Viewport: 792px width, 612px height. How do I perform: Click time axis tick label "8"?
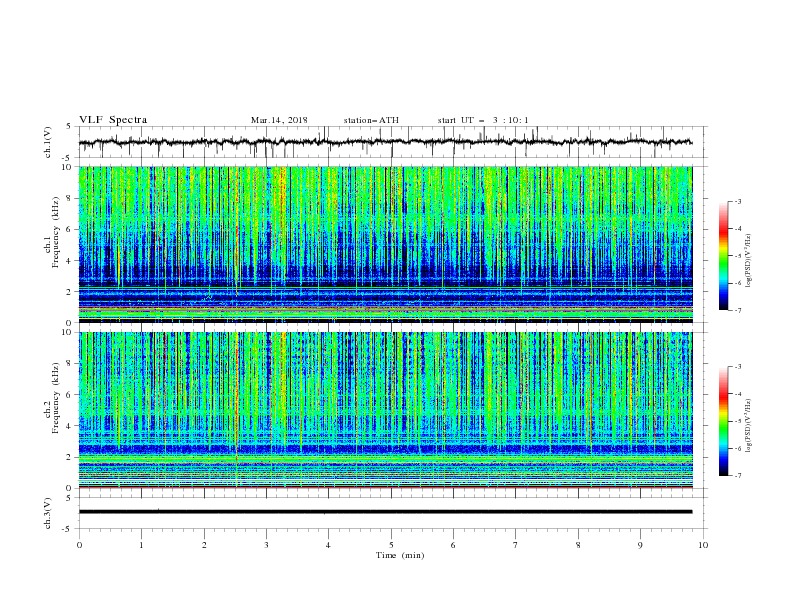(578, 545)
